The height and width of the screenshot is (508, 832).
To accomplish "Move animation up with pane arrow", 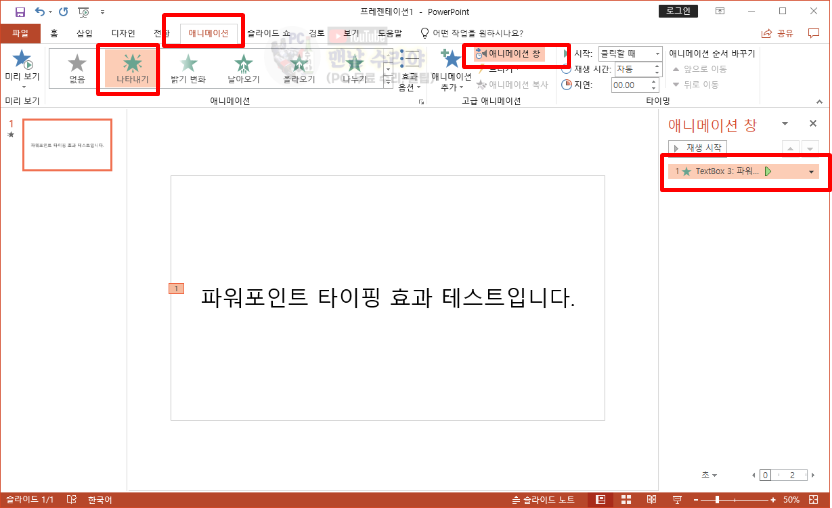I will point(790,149).
